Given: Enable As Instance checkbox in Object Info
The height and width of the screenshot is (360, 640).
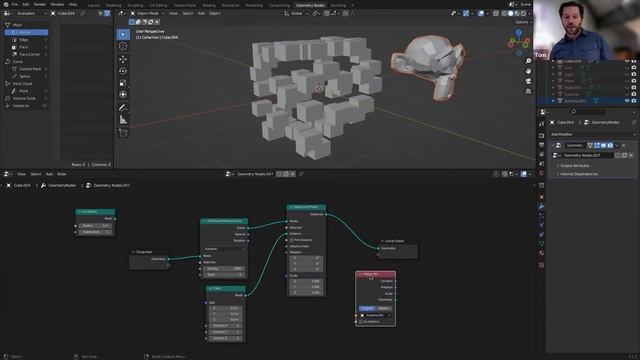Looking at the screenshot, I should [x=361, y=322].
